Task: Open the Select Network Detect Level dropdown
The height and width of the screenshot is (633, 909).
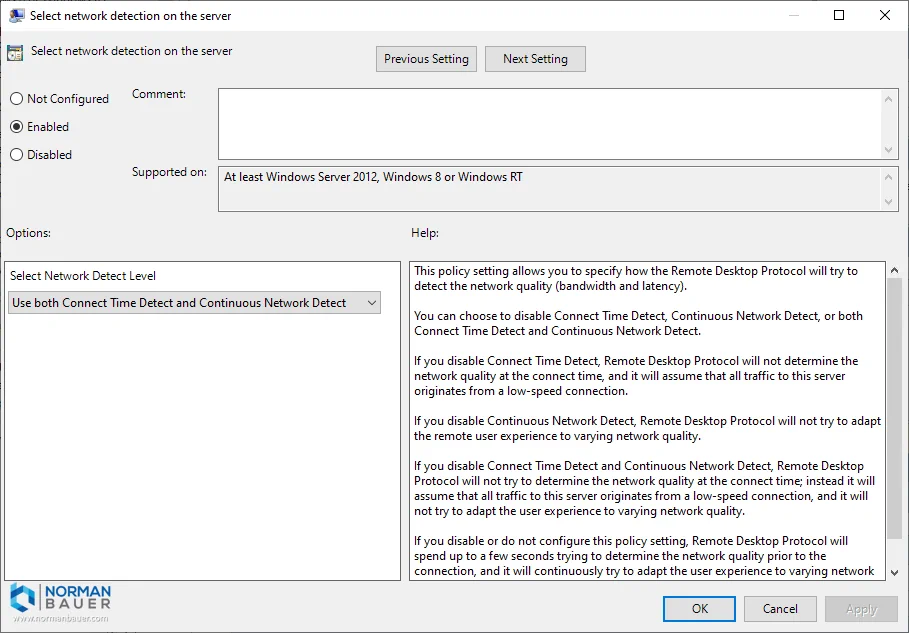Action: [195, 303]
